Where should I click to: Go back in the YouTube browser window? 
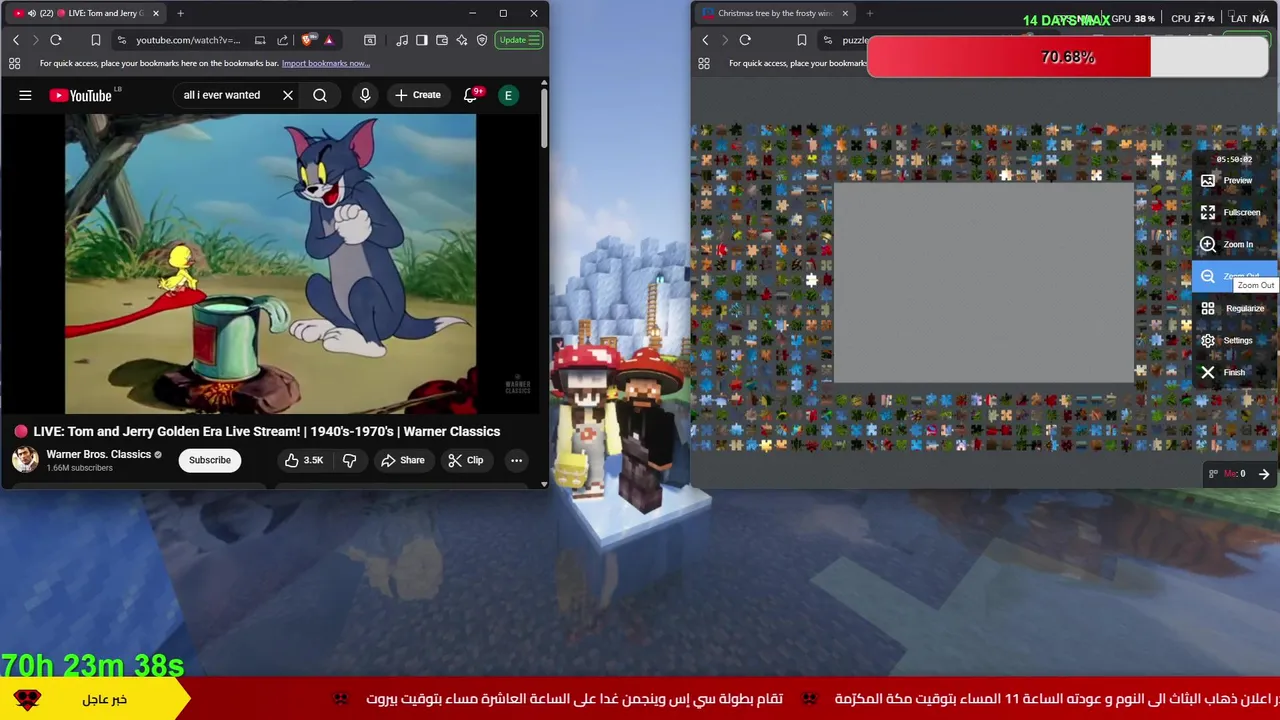[16, 40]
